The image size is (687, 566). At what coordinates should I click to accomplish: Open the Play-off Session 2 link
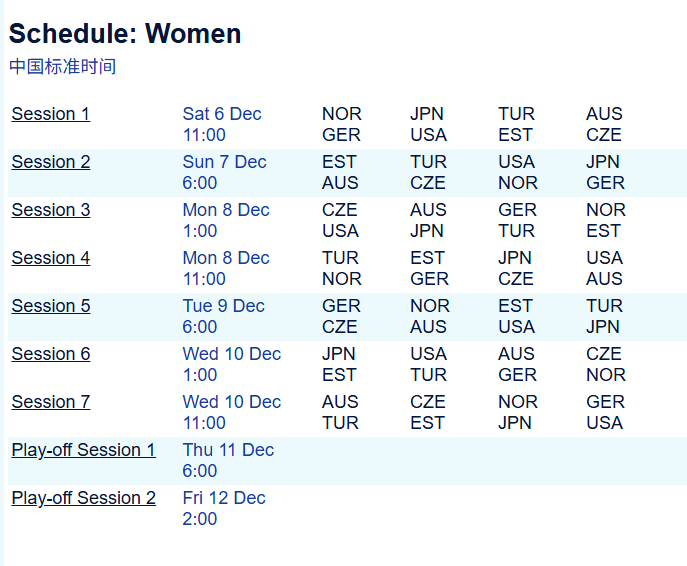click(84, 499)
